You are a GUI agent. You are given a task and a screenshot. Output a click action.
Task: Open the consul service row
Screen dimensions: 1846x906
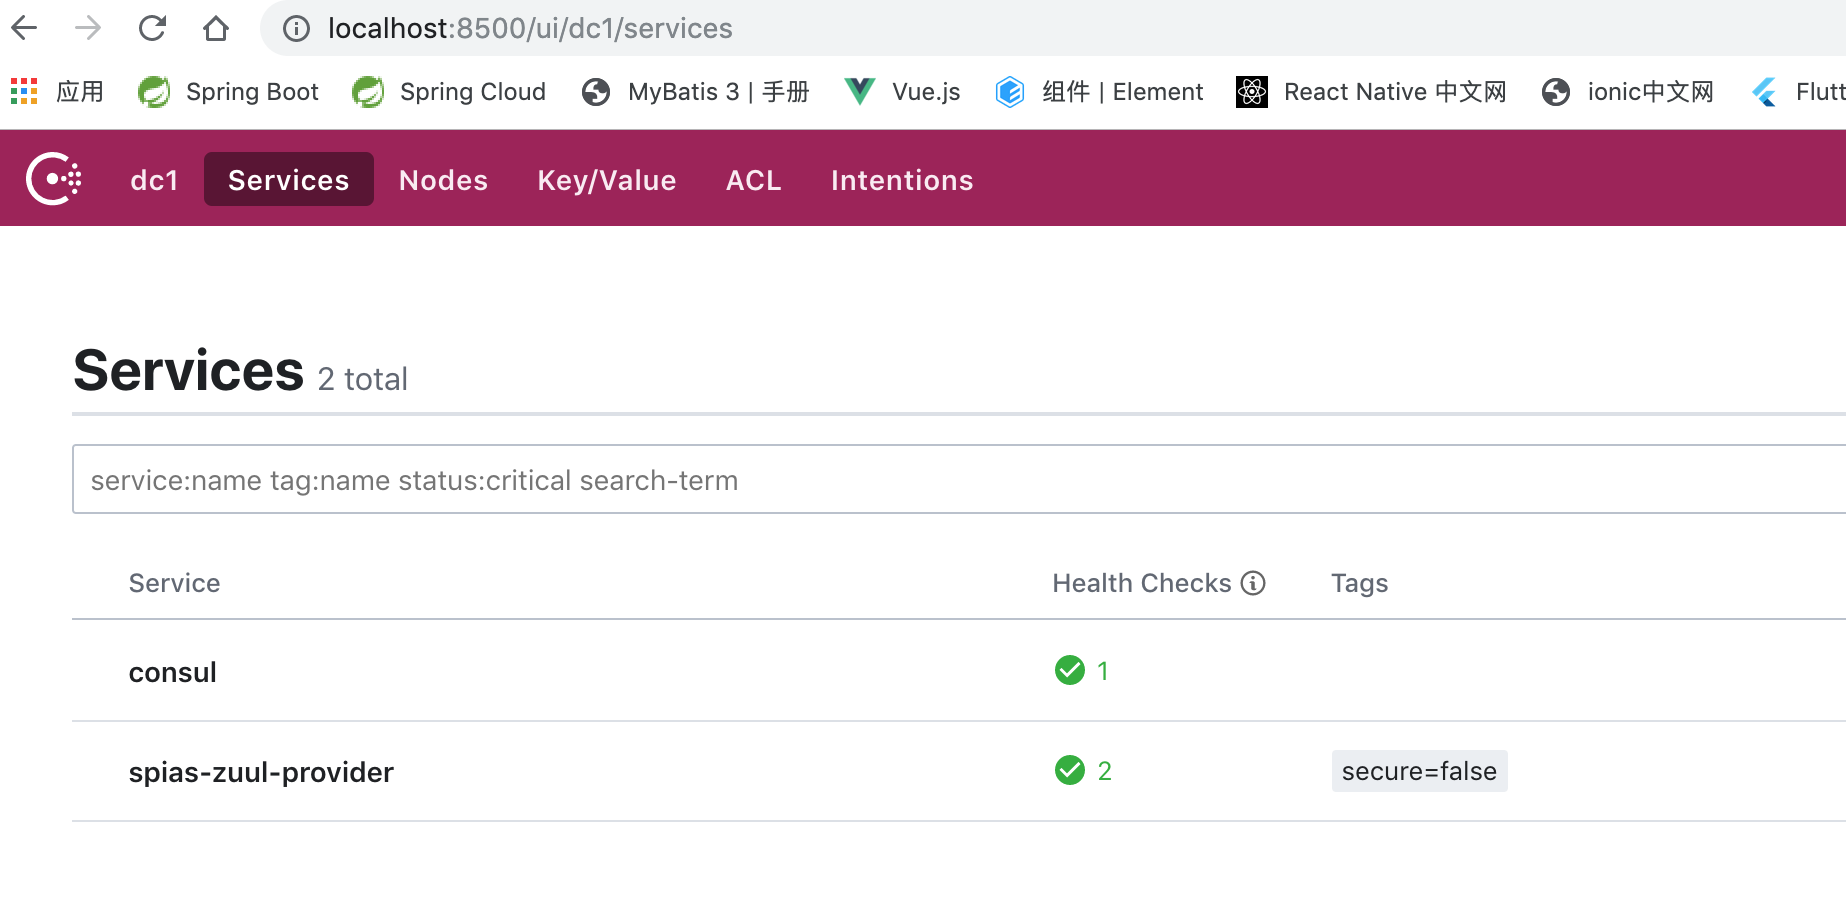(958, 671)
